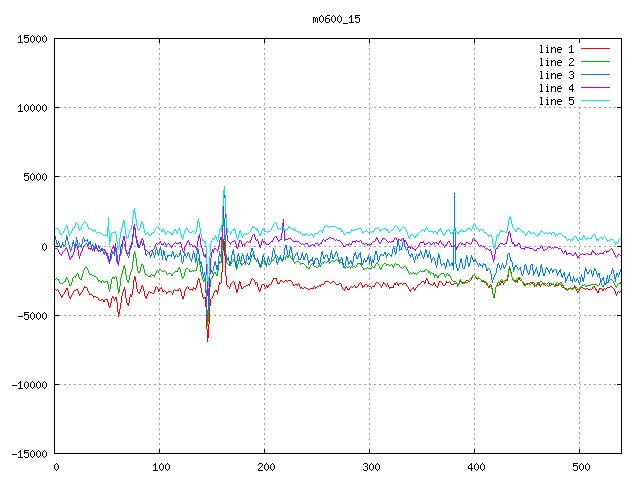Click the 15000 y-axis tick label
Screen dimensions: 640x480
(x=31, y=39)
